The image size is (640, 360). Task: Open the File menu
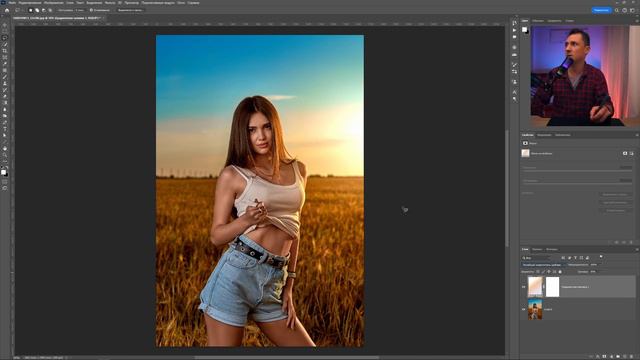[12, 3]
